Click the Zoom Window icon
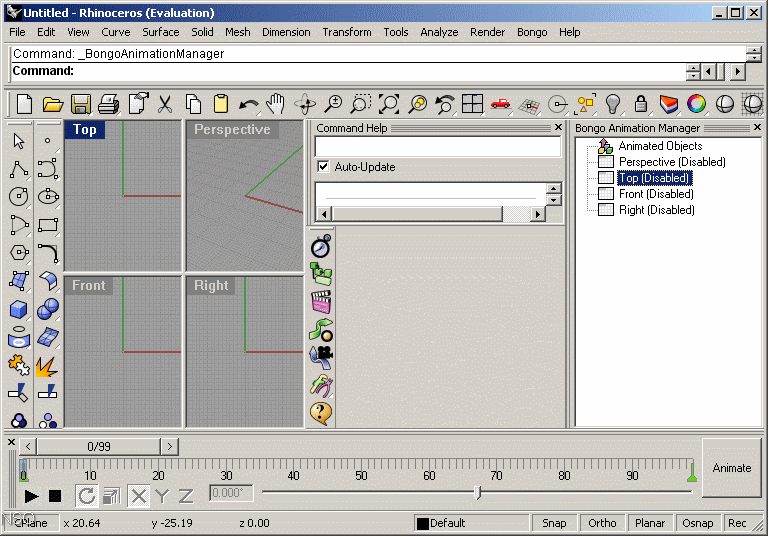Screen dimensions: 768x536 [x=361, y=104]
